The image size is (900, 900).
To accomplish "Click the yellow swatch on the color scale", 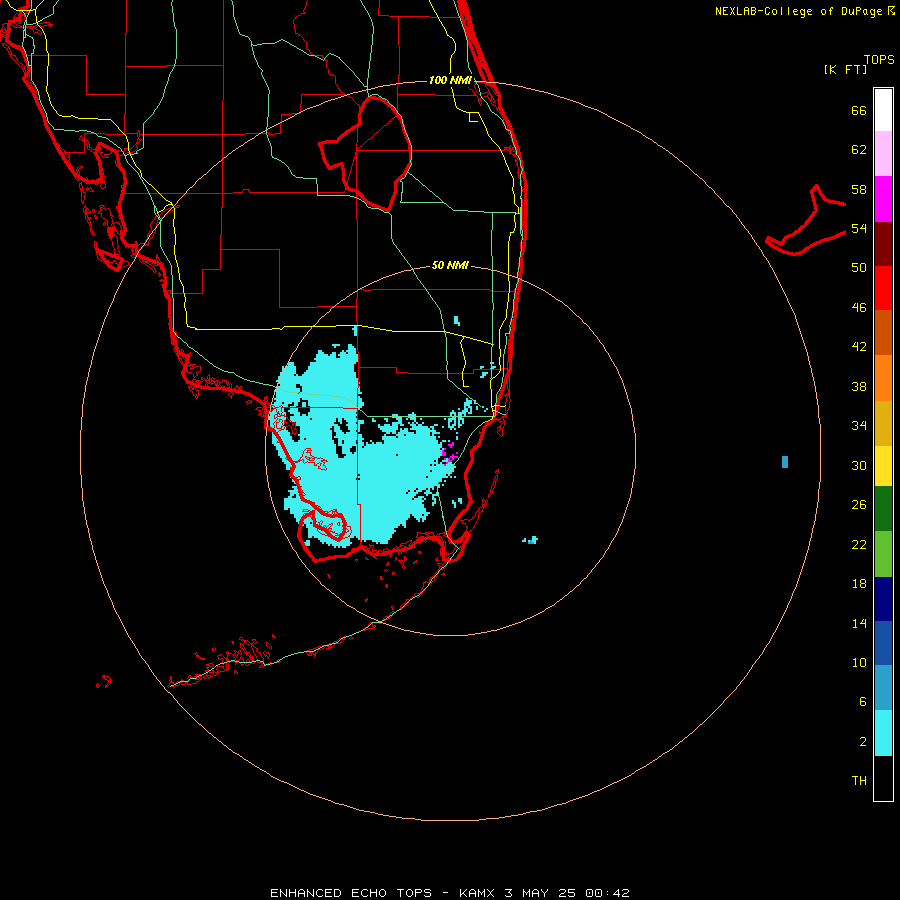I will pos(883,466).
